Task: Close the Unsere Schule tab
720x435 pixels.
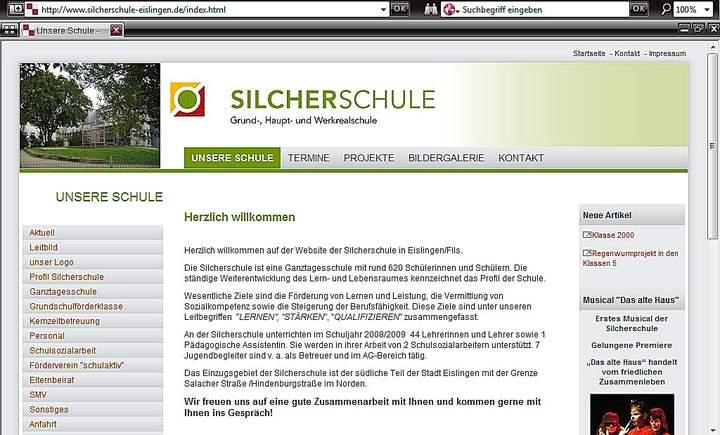Action: (x=116, y=30)
